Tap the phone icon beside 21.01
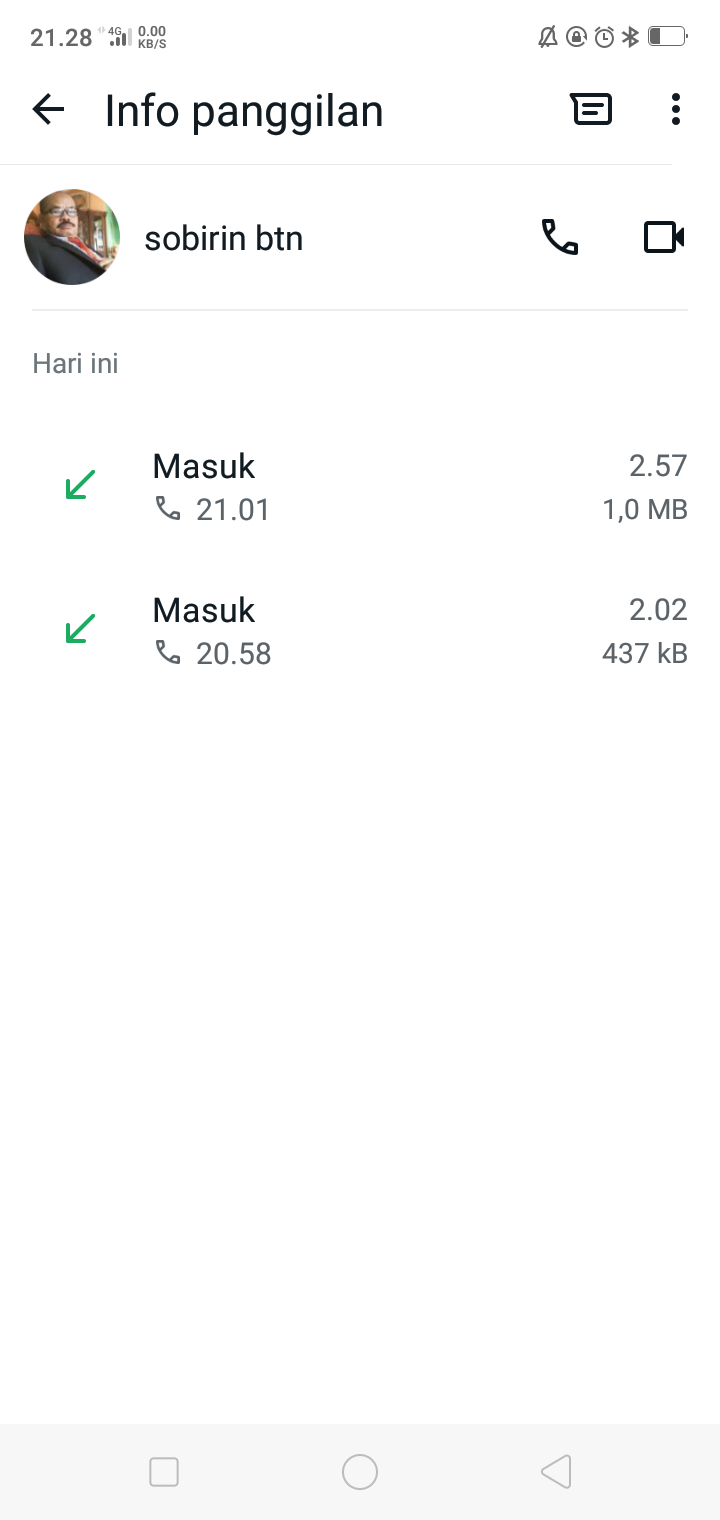720x1520 pixels. point(168,509)
